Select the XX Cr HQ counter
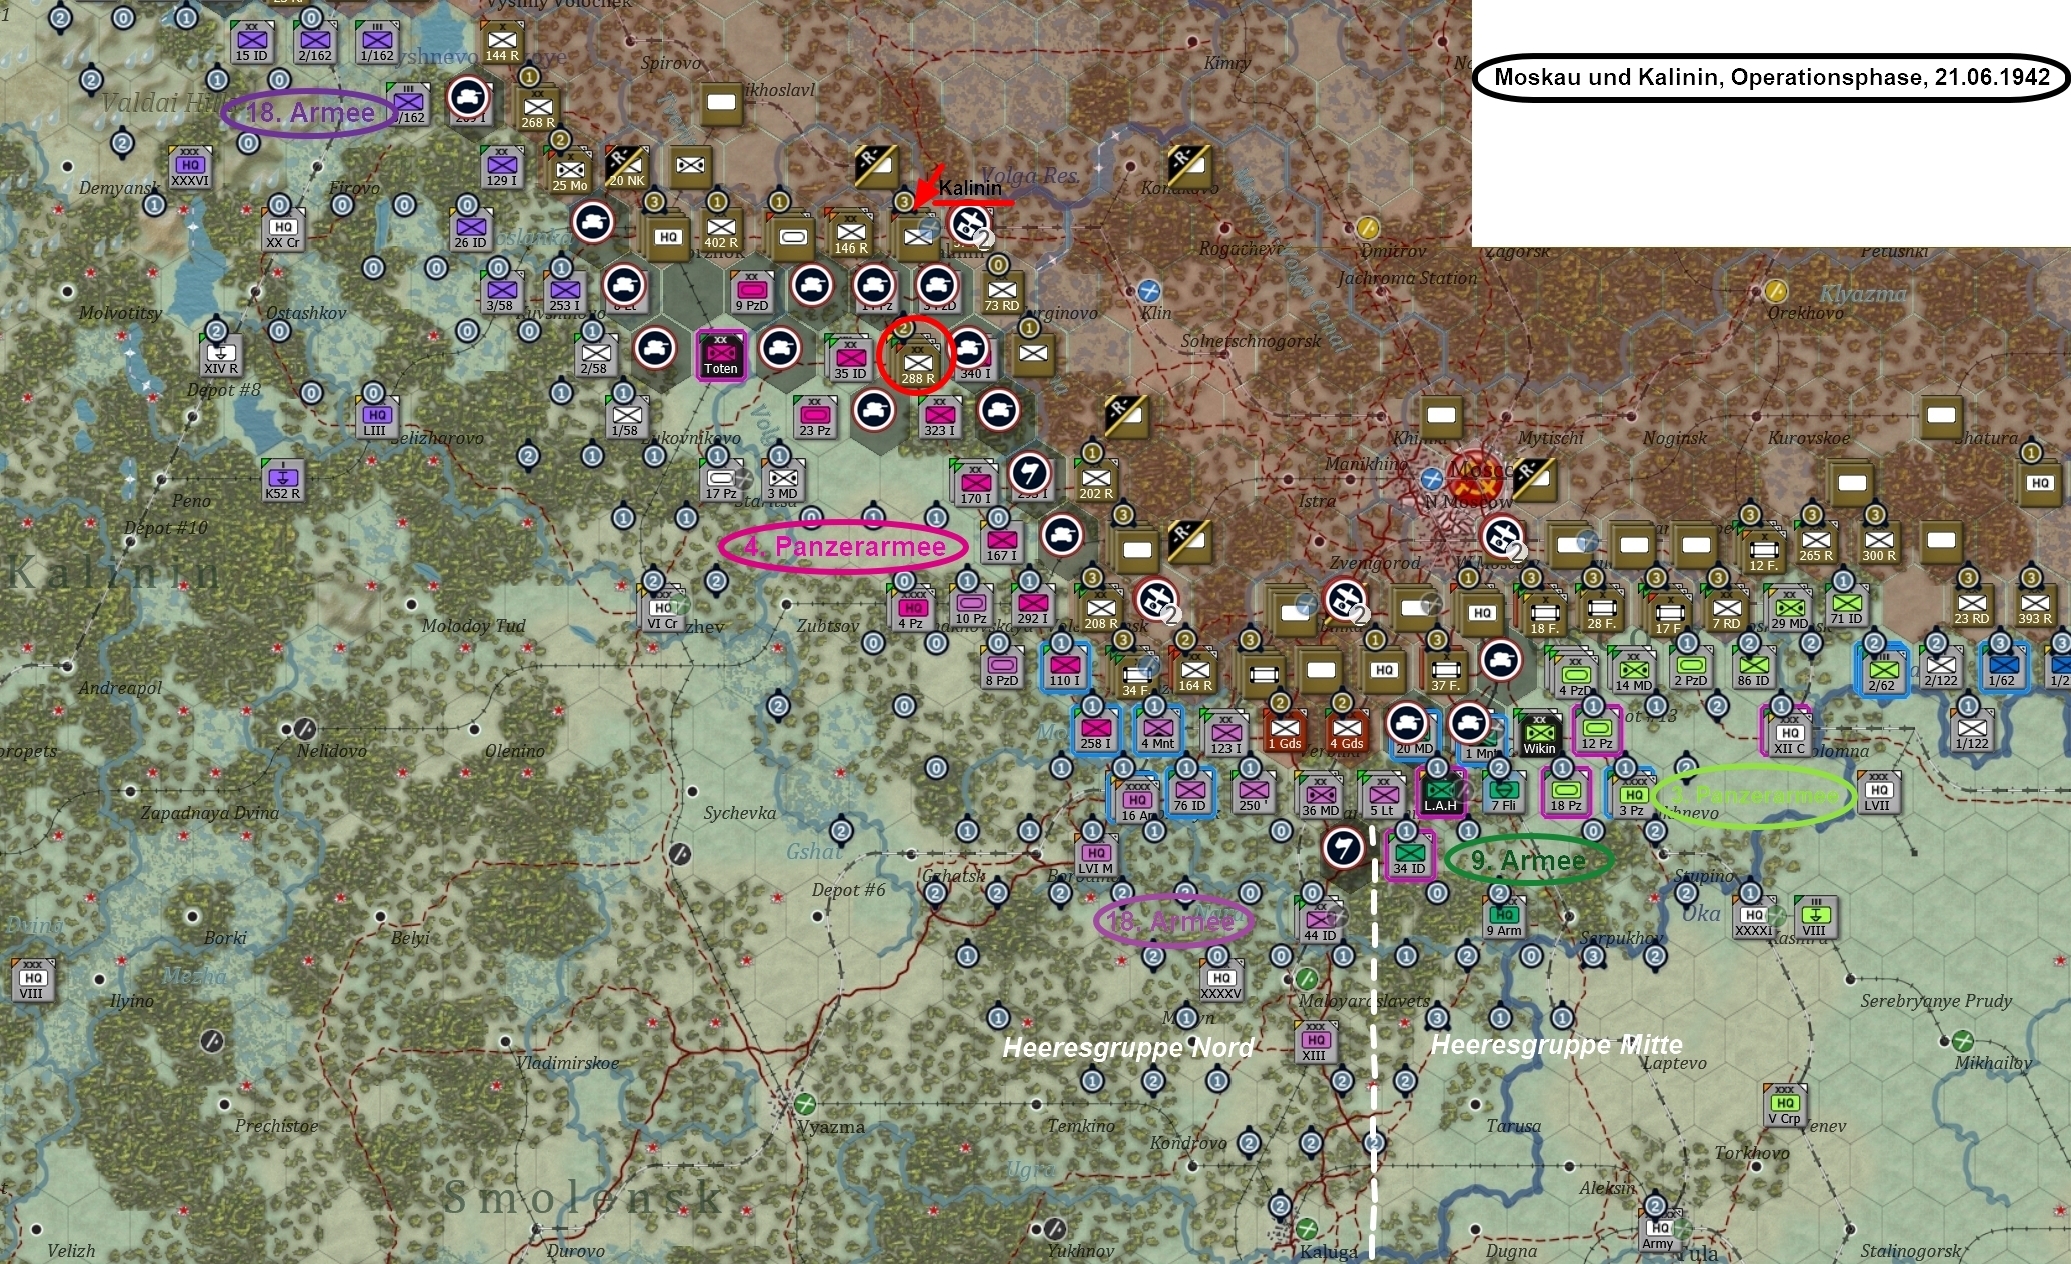Screen dimensions: 2071x1264 pyautogui.click(x=282, y=231)
